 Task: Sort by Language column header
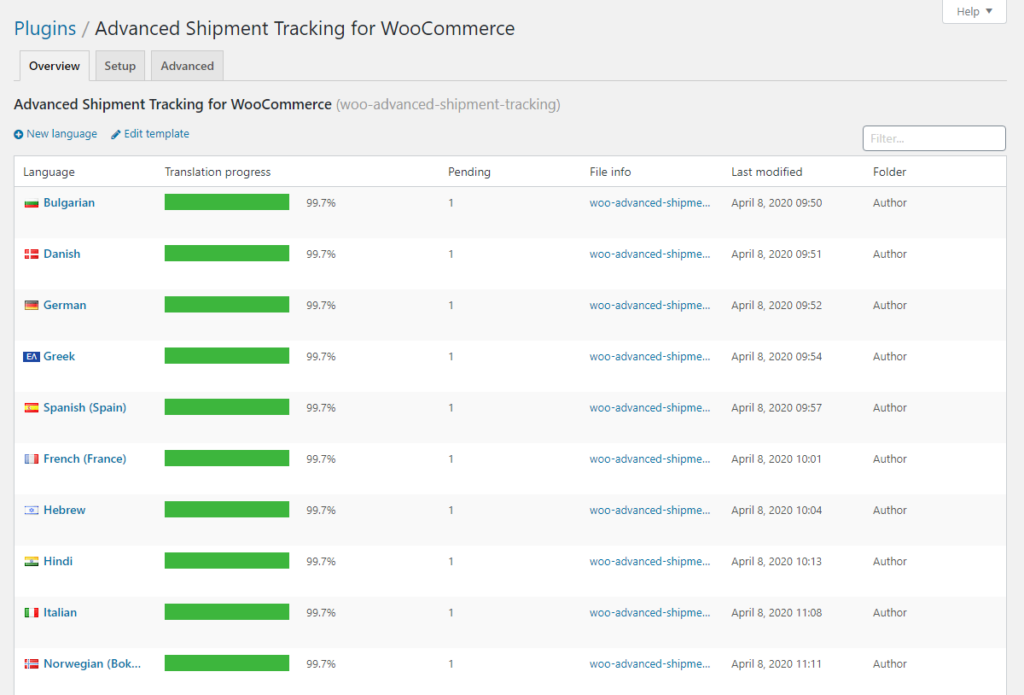pos(49,172)
